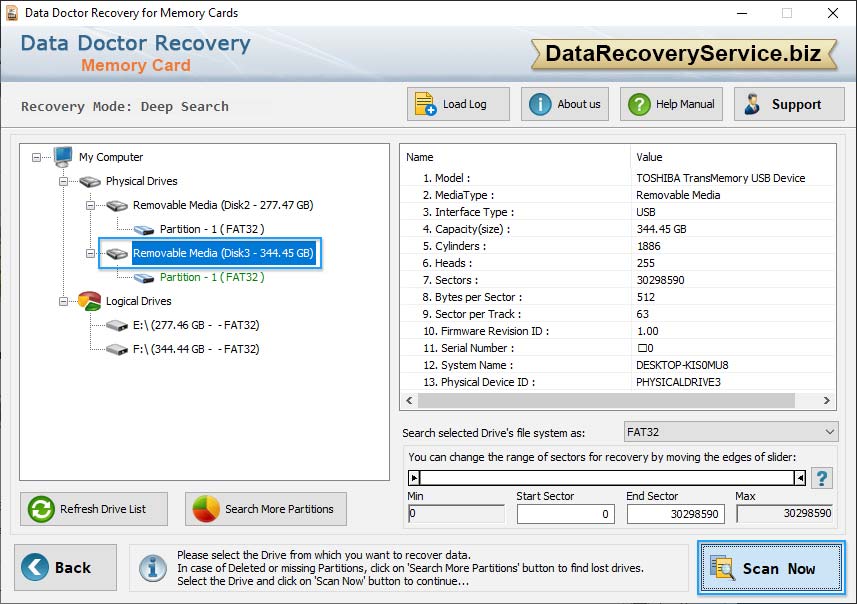The height and width of the screenshot is (604, 857).
Task: Select E:\ (277.46 GB - - FAT32) drive
Action: point(196,325)
